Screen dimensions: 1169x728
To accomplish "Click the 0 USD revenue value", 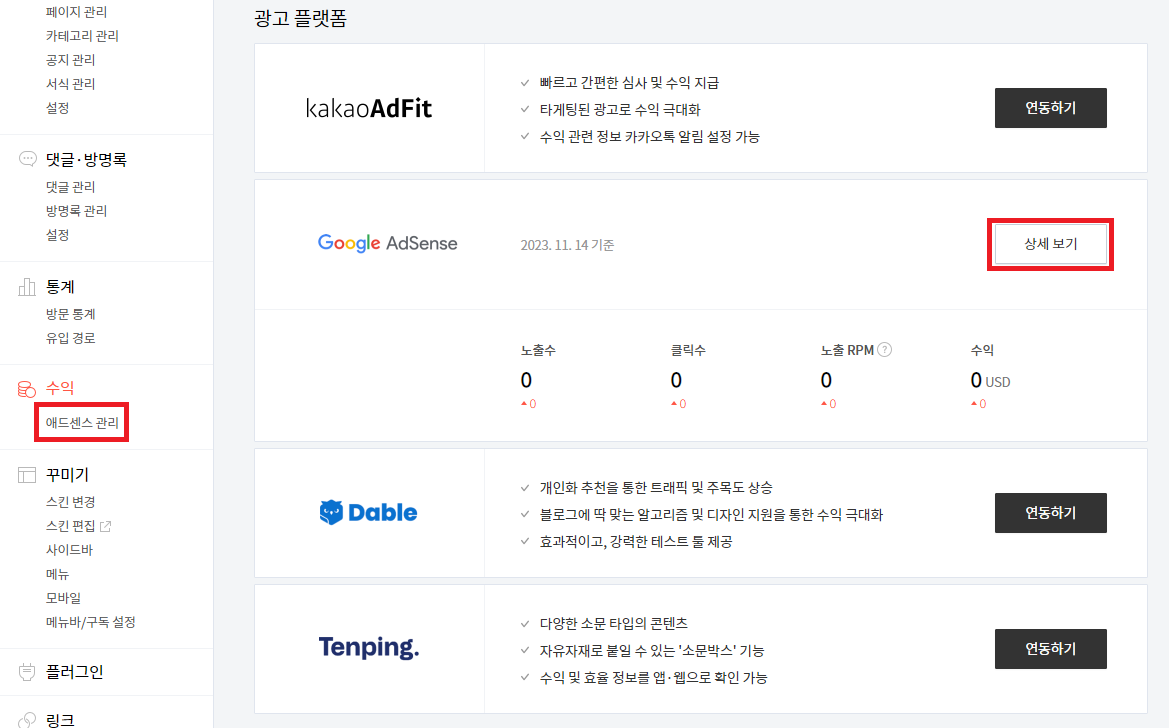I will [990, 381].
